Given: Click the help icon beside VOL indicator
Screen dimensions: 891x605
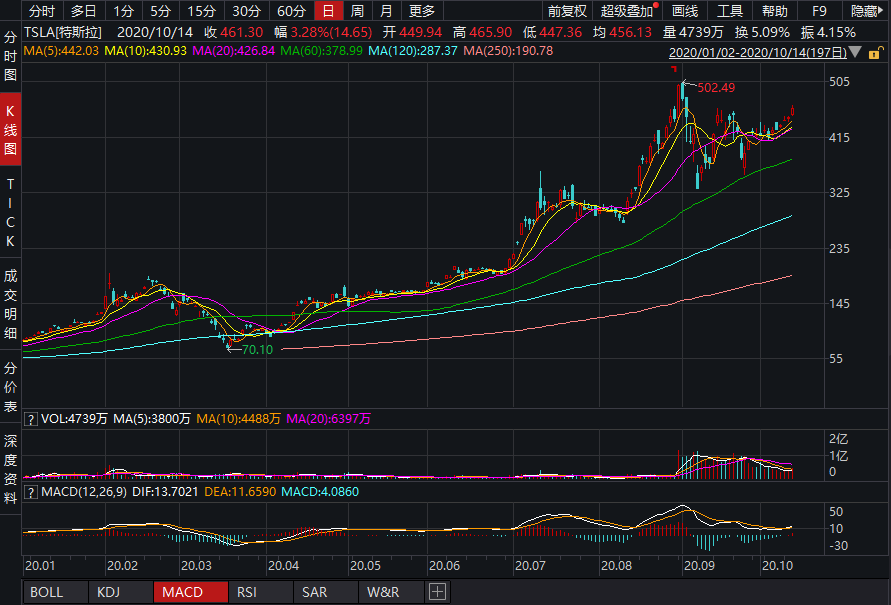Looking at the screenshot, I should 32,419.
